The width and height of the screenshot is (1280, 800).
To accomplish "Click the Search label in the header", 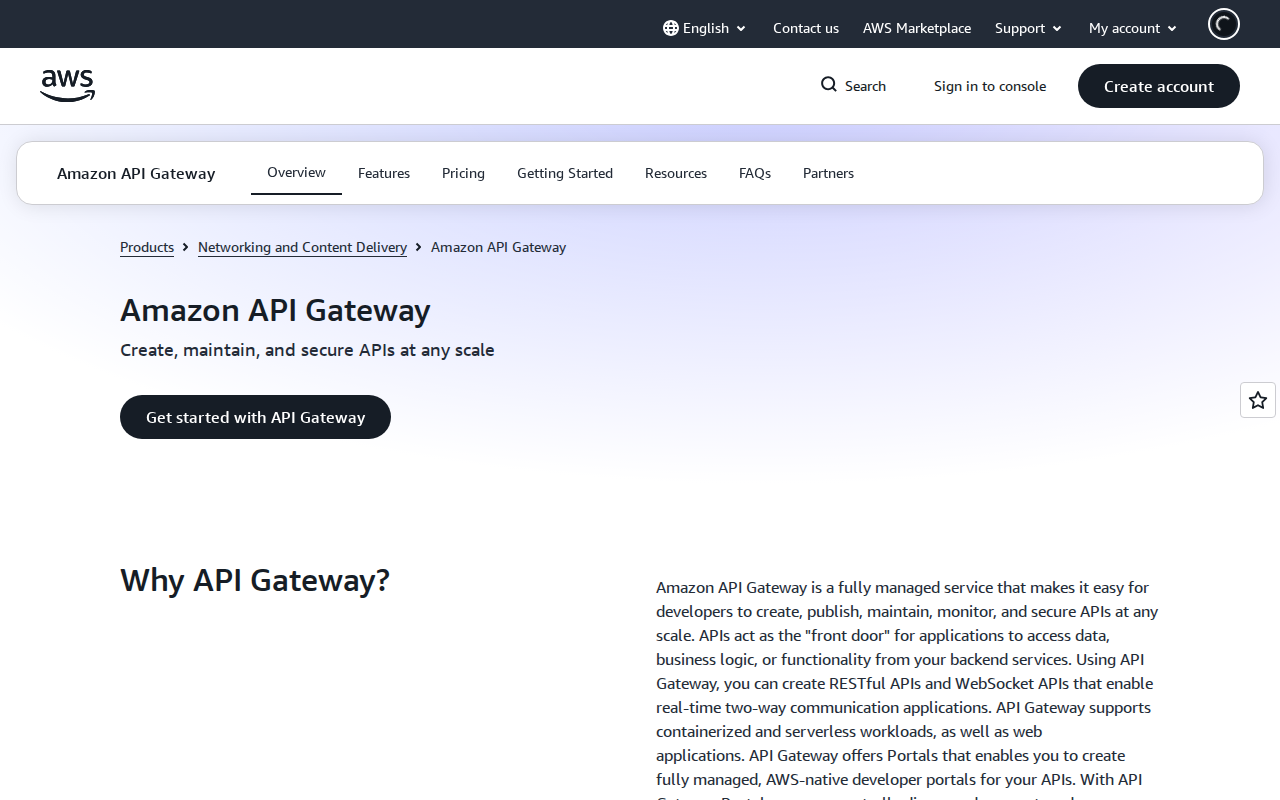I will pos(865,86).
